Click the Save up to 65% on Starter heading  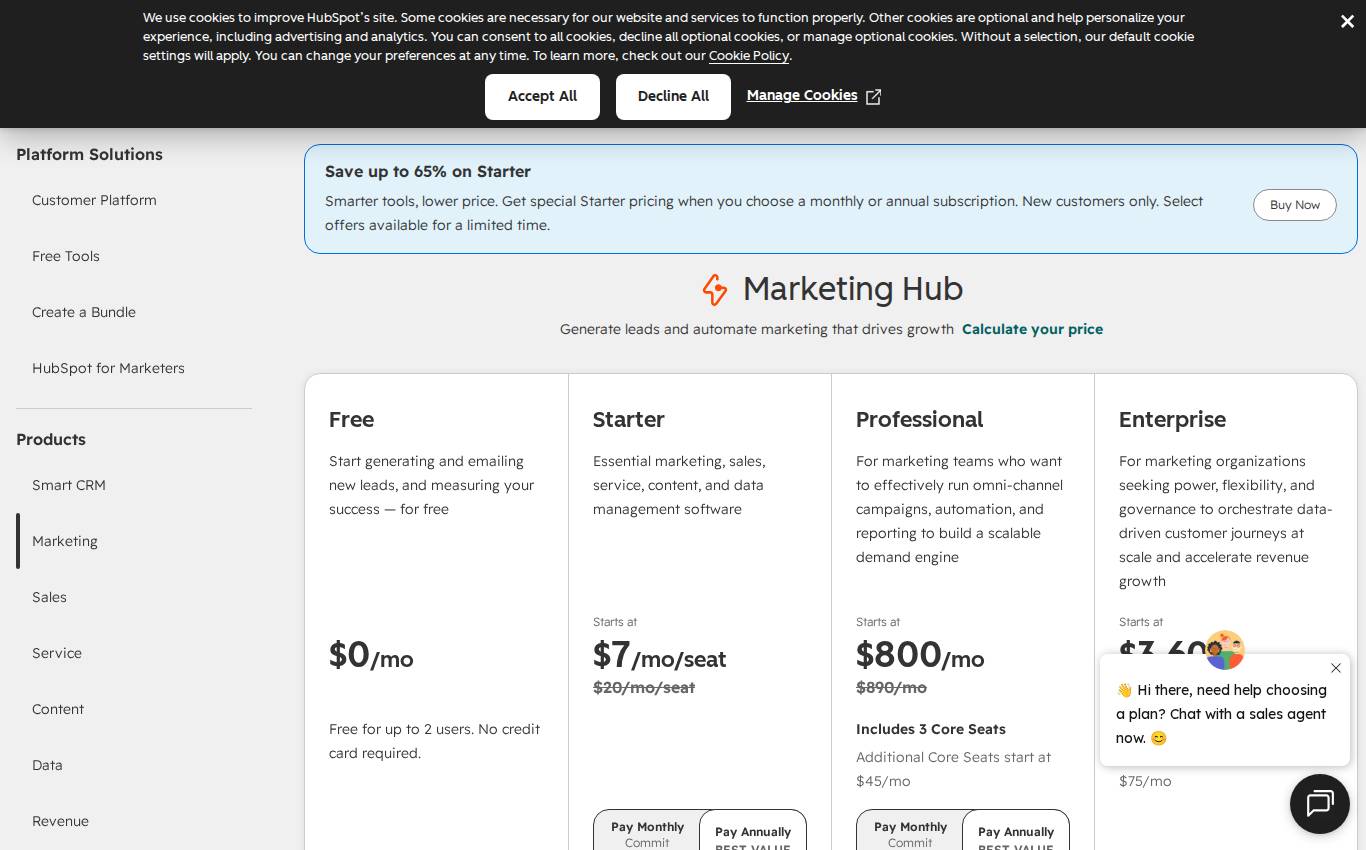coord(428,171)
